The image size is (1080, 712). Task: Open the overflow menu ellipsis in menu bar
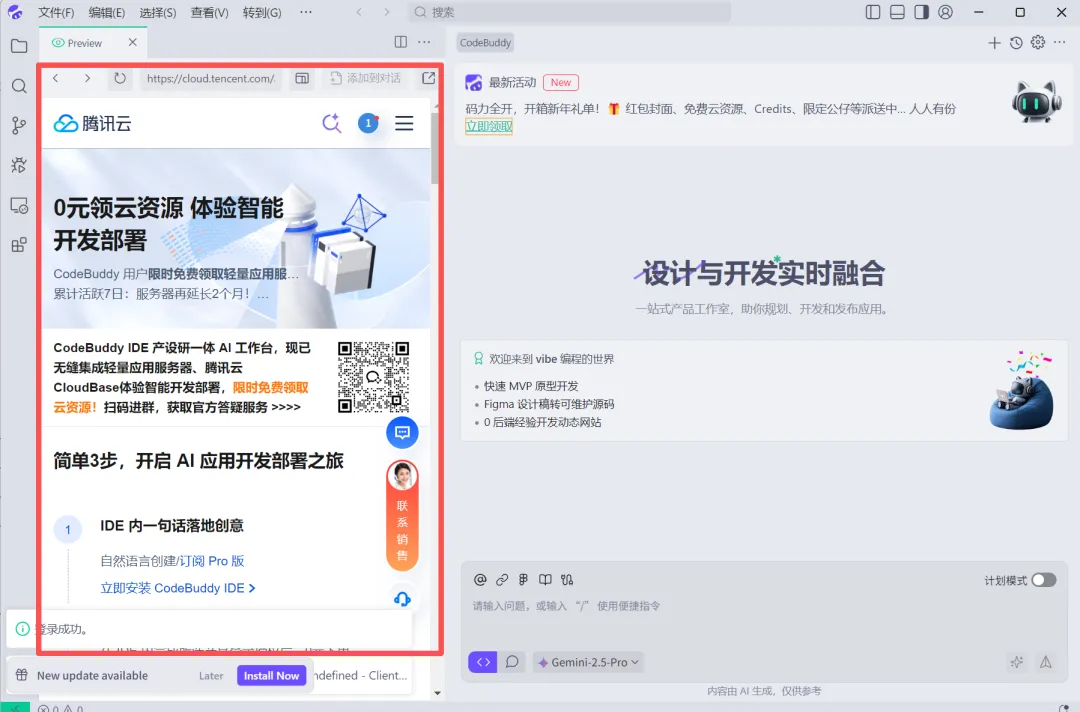[306, 12]
